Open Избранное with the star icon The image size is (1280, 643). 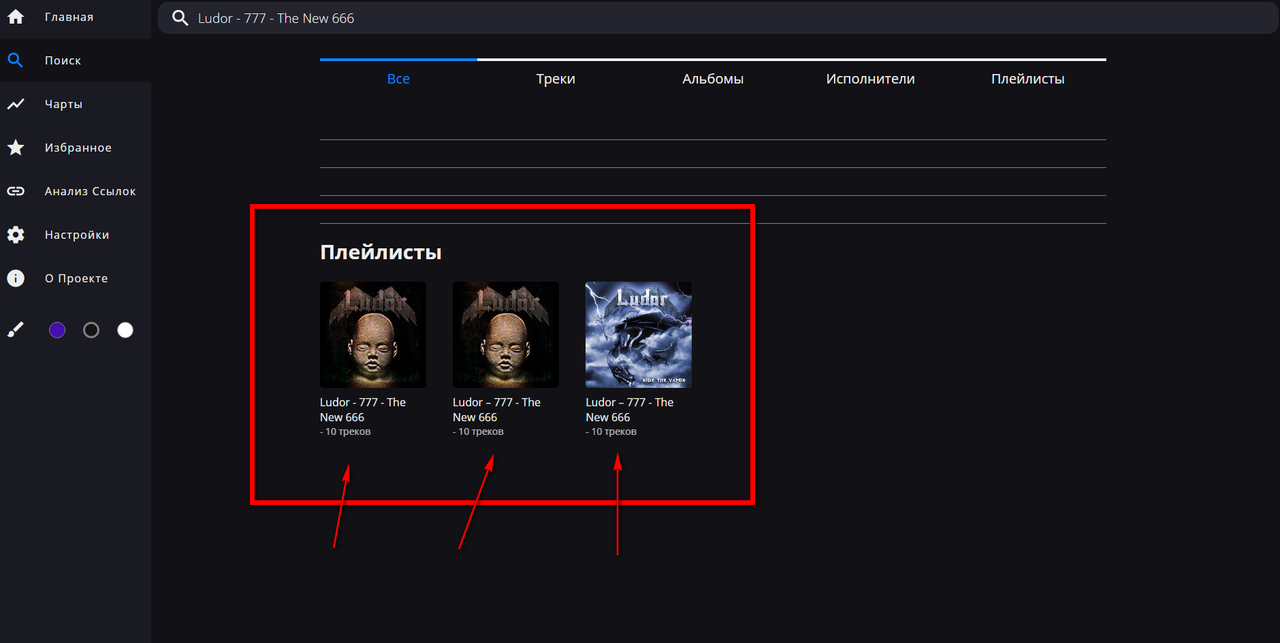pyautogui.click(x=16, y=148)
